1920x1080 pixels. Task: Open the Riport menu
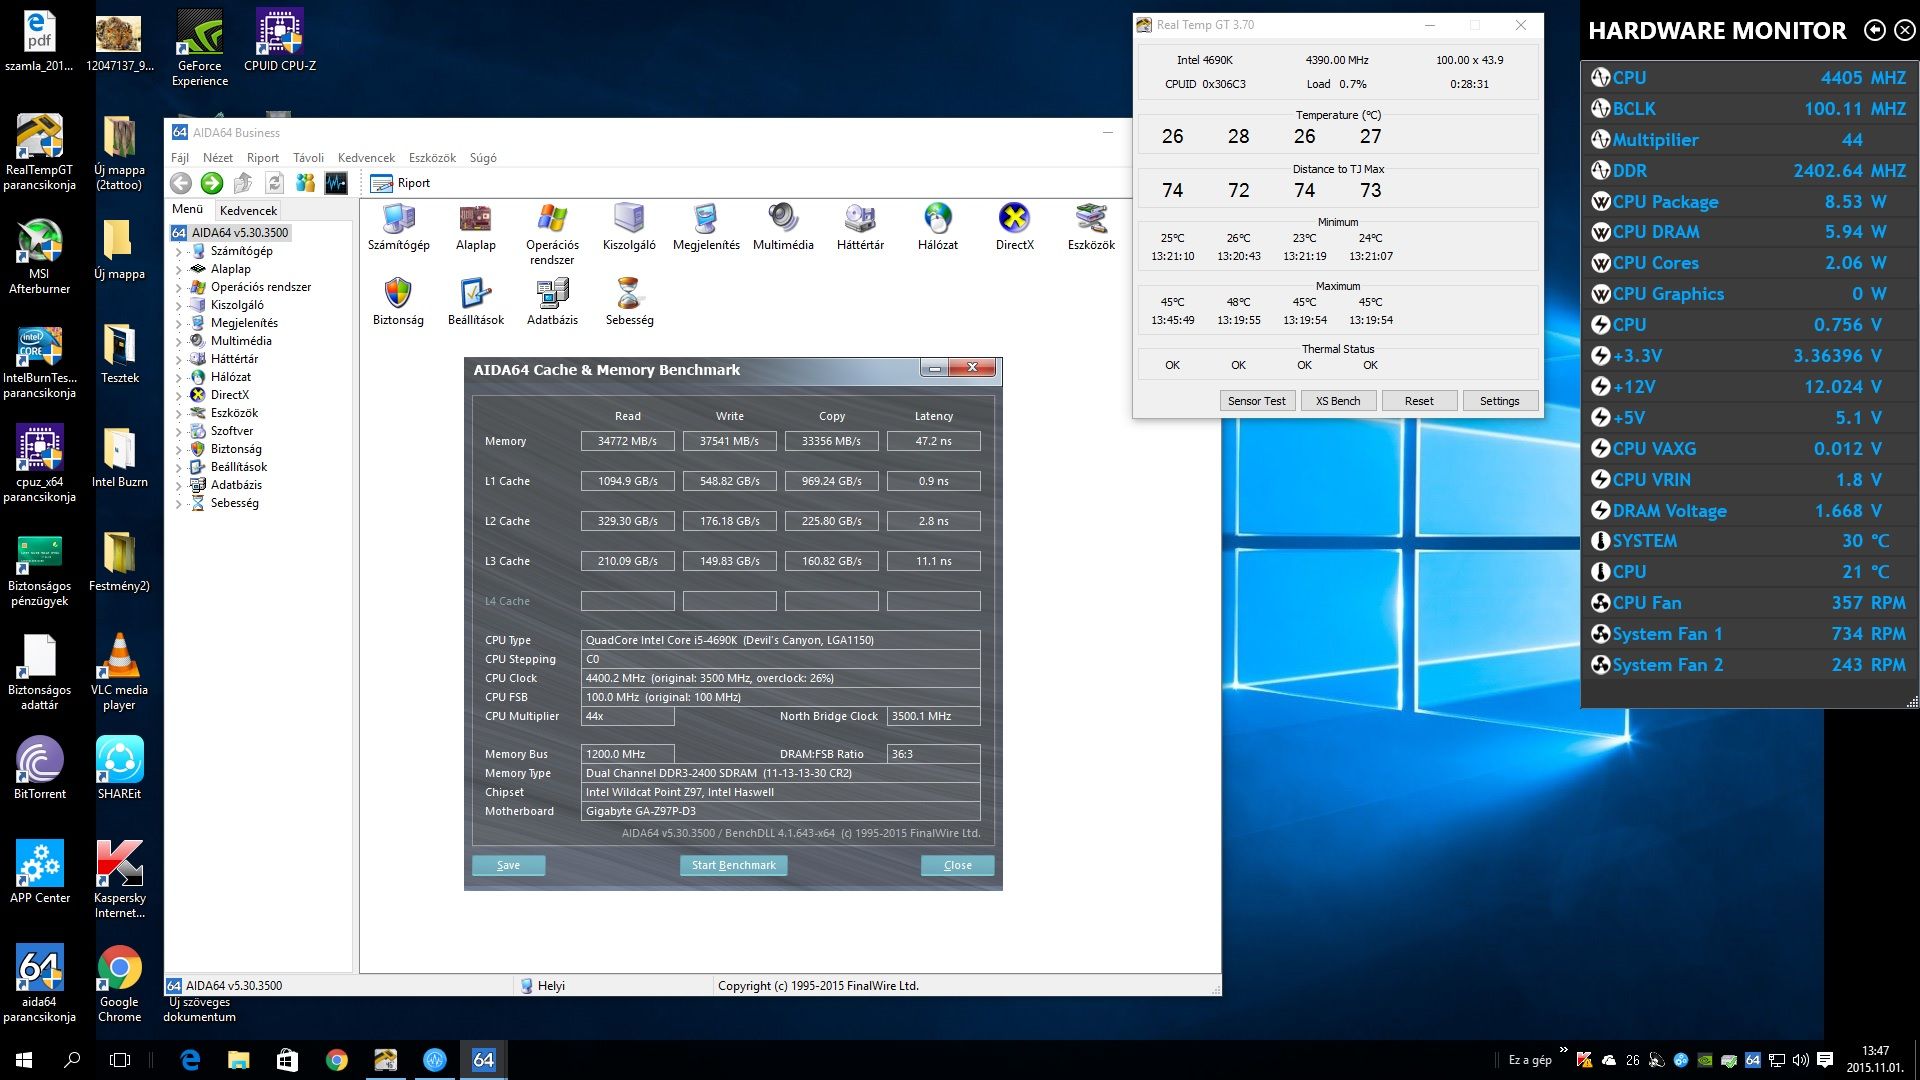[x=263, y=158]
